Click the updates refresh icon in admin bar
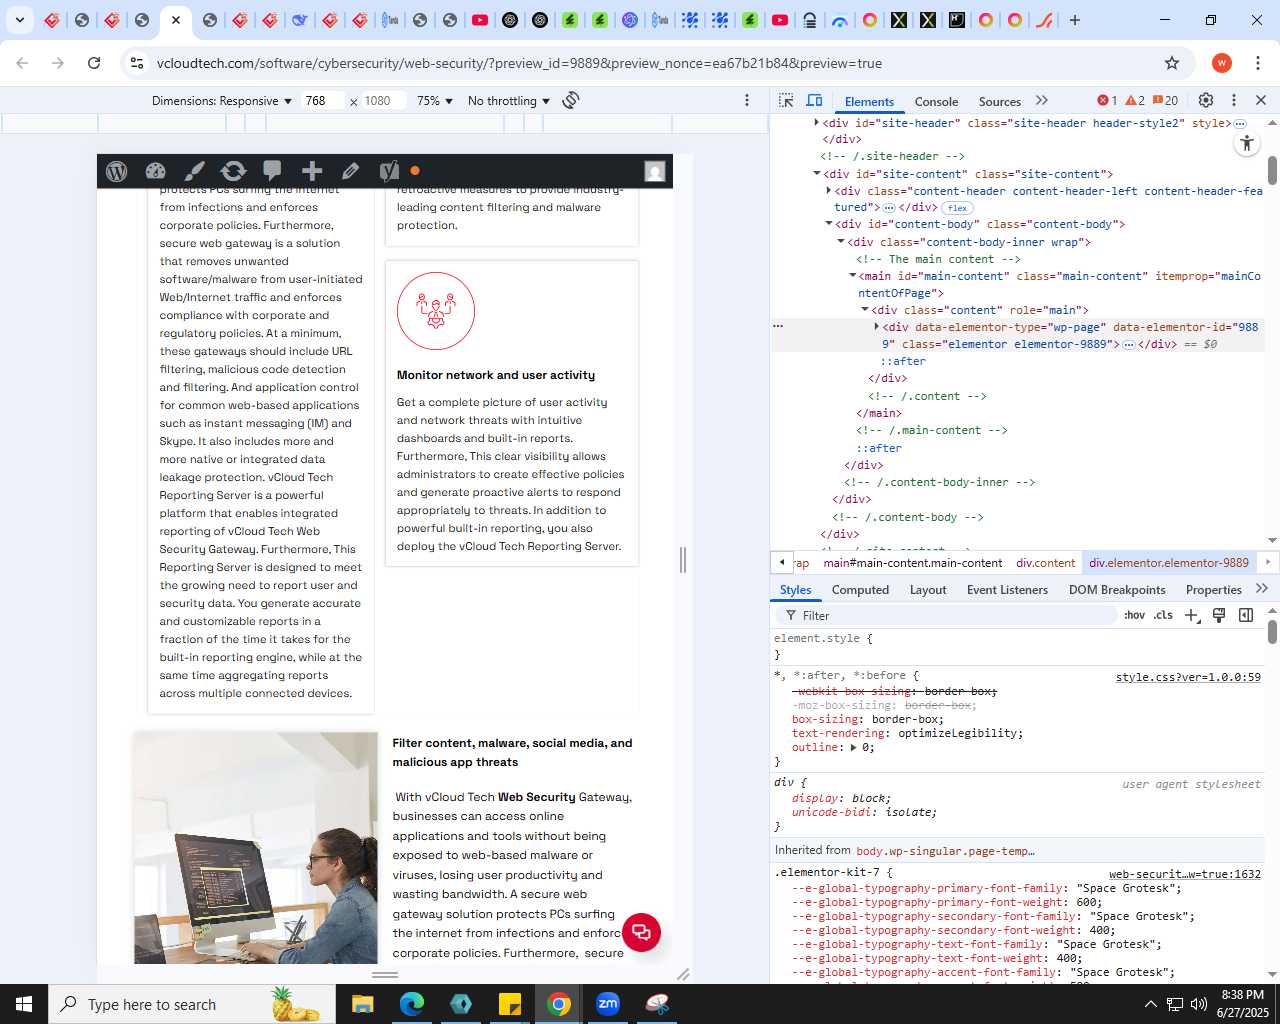 pos(233,171)
